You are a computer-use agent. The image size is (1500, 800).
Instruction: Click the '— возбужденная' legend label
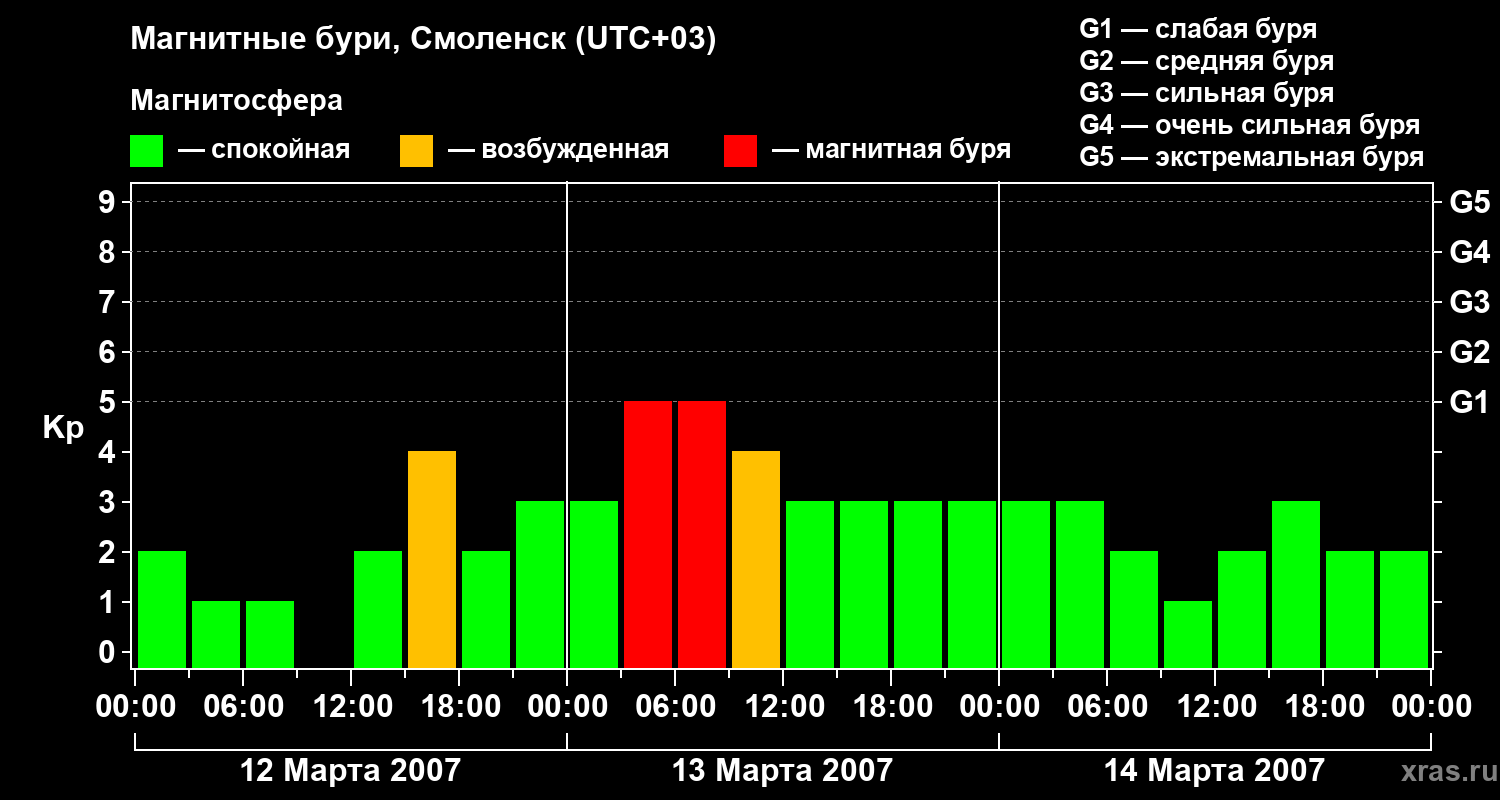click(558, 150)
